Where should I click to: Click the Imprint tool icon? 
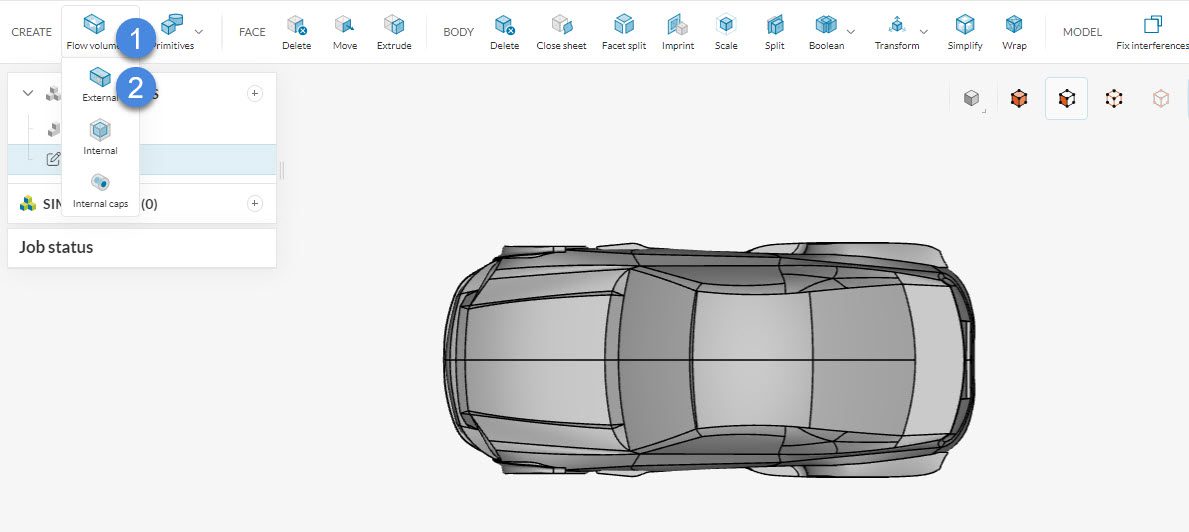[677, 31]
